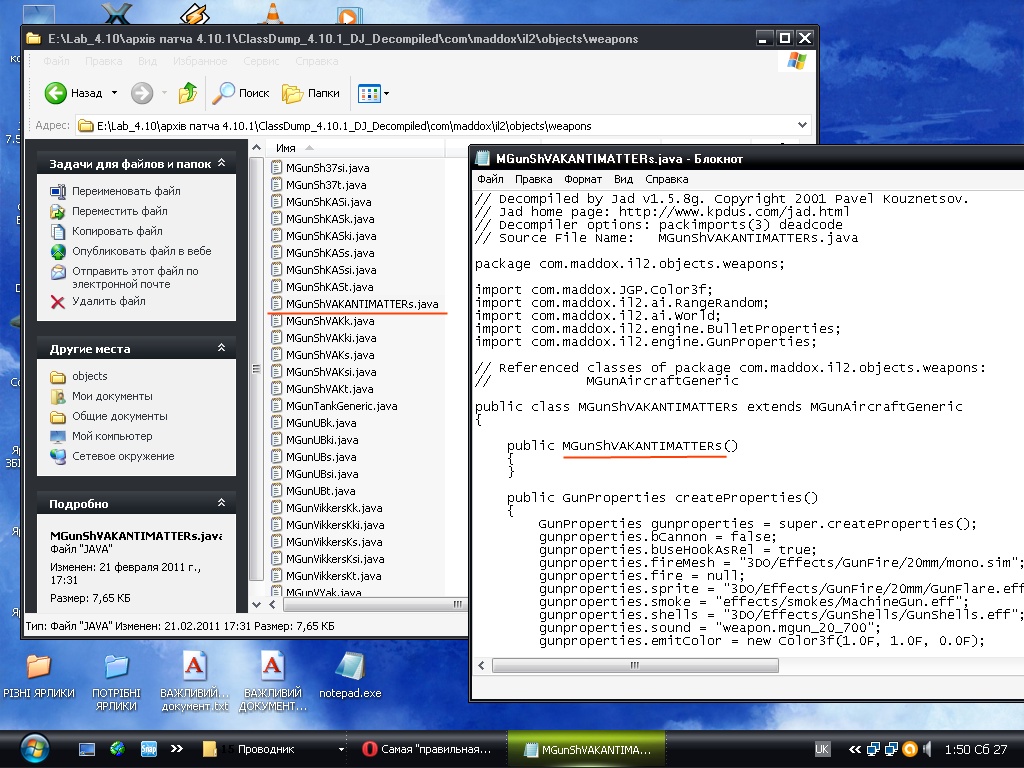Click the Start button orb
1024x768 pixels.
point(34,748)
